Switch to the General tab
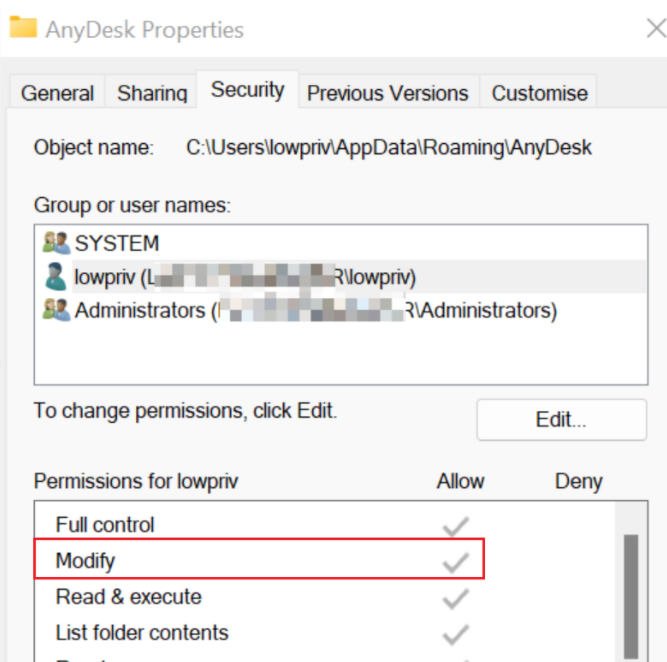Image resolution: width=667 pixels, height=662 pixels. coord(57,94)
